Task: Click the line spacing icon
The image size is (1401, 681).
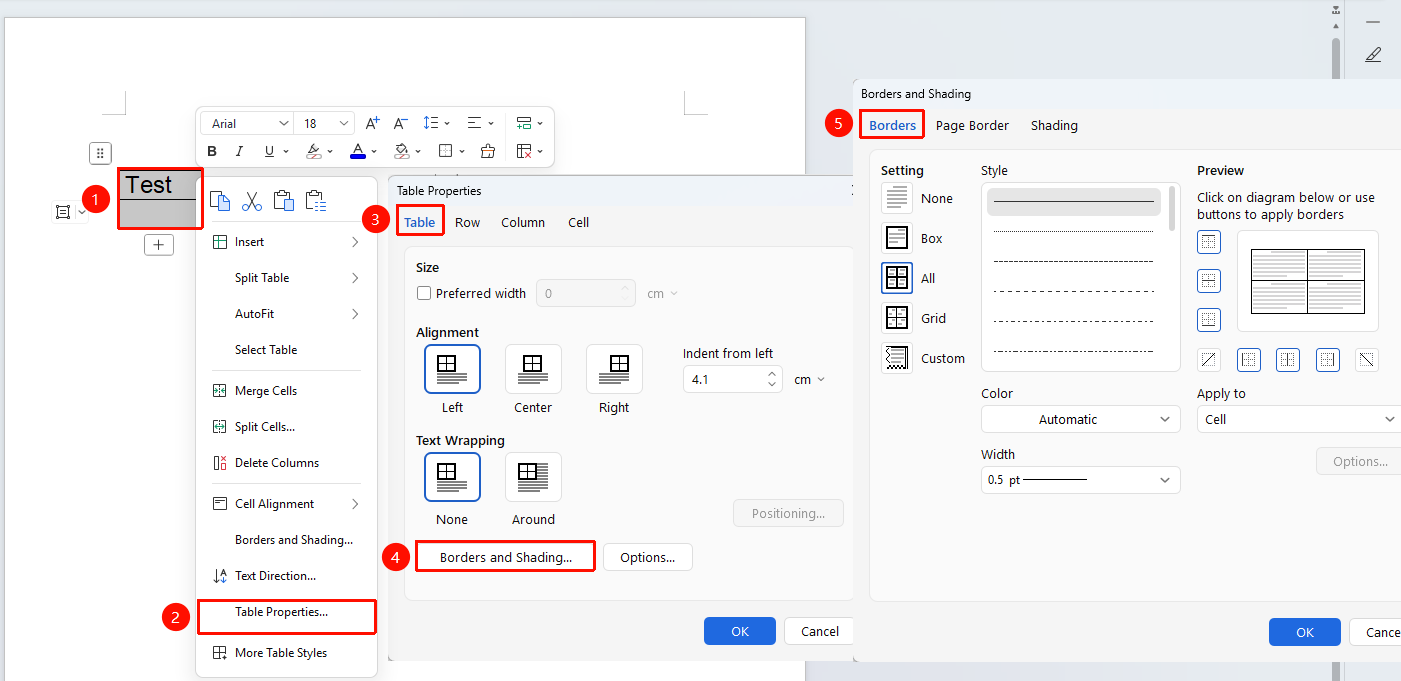Action: click(x=431, y=123)
